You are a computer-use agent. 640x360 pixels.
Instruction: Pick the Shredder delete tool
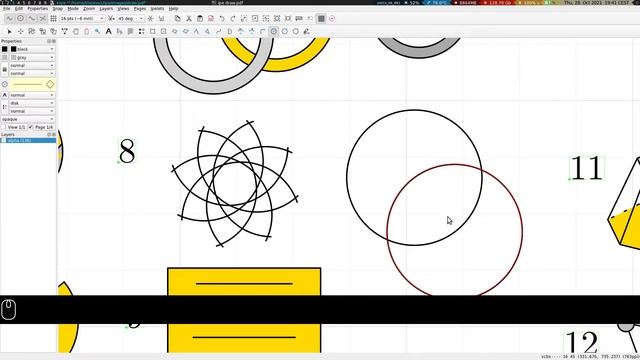(x=87, y=31)
